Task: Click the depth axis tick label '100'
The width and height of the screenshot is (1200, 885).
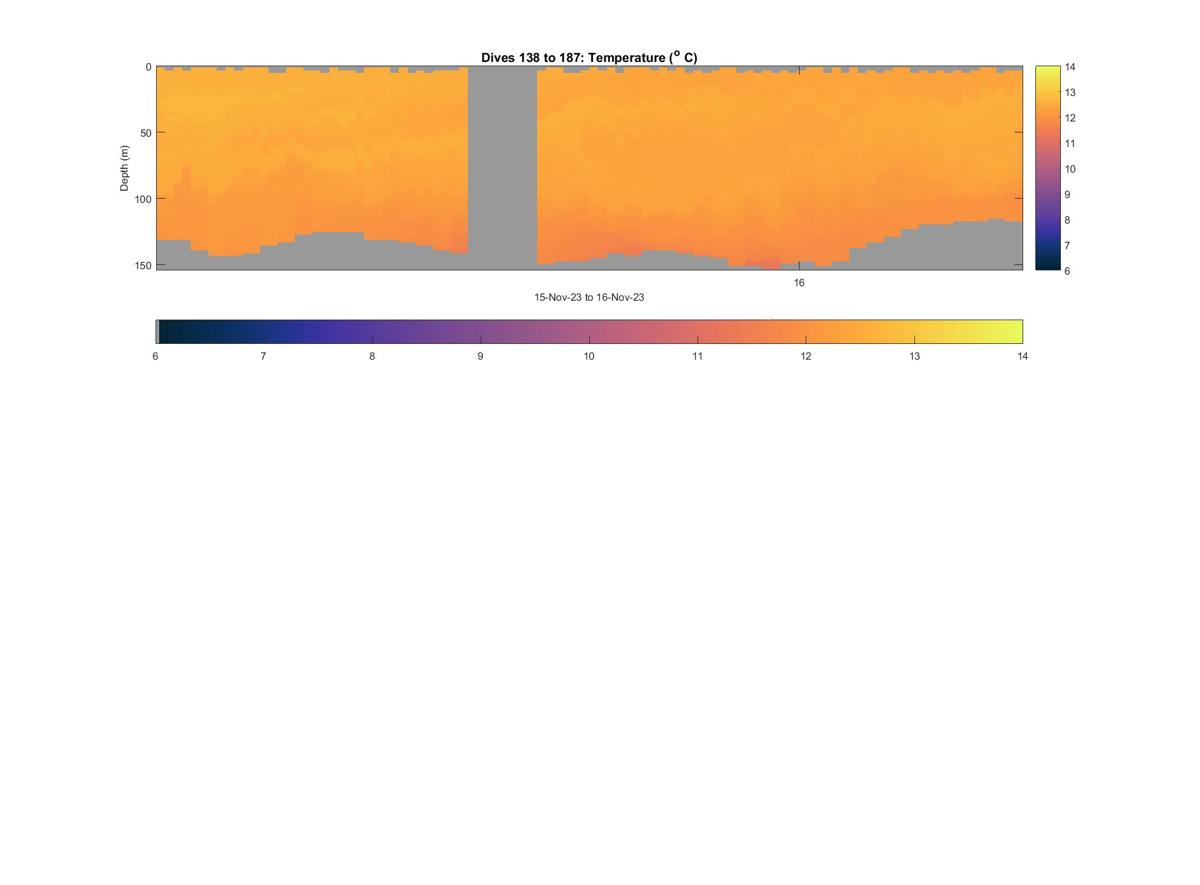Action: (x=142, y=199)
